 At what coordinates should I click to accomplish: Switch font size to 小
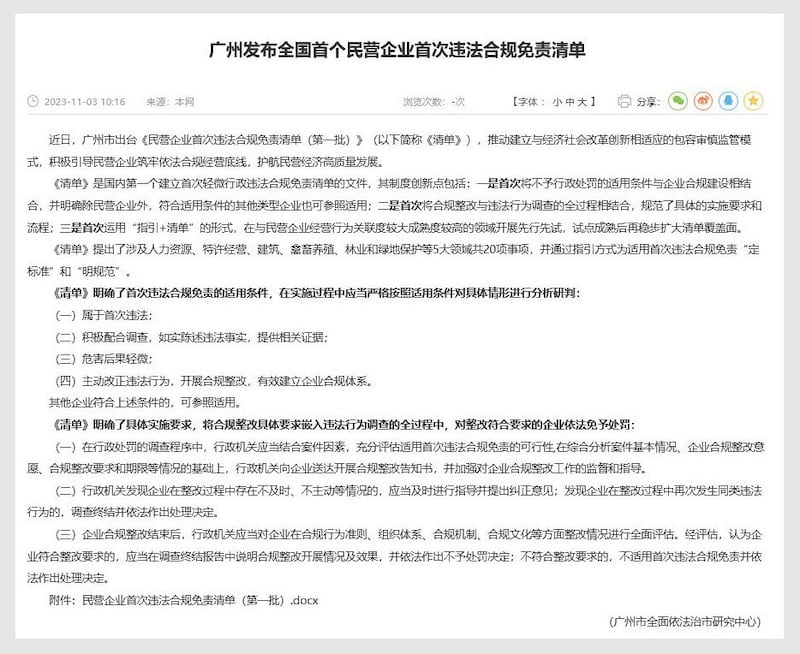[x=558, y=101]
